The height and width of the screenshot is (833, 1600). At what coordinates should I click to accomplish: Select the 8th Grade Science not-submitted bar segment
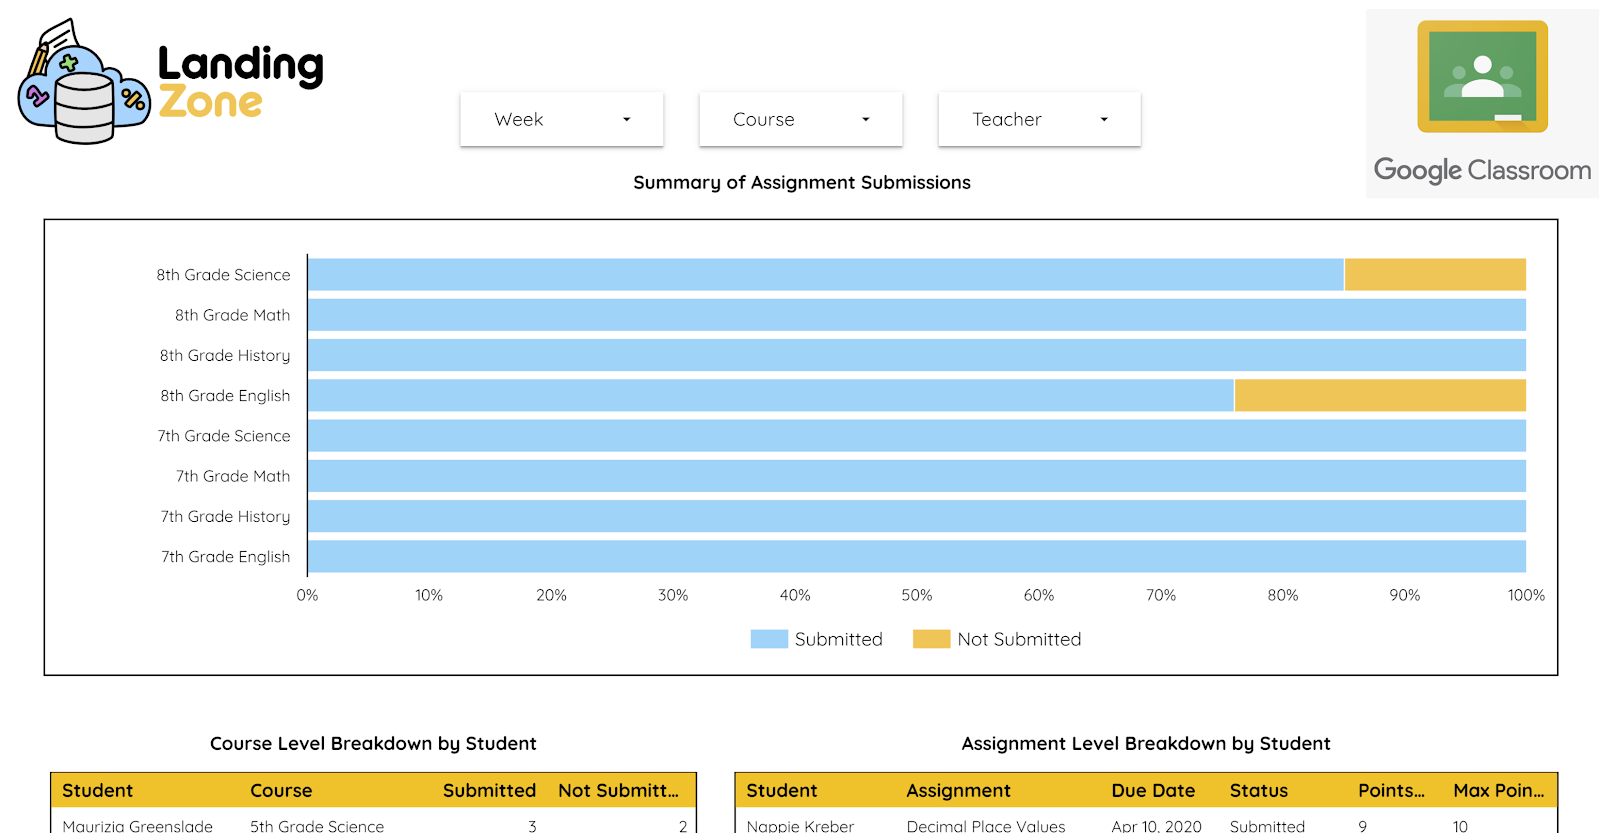1435,275
